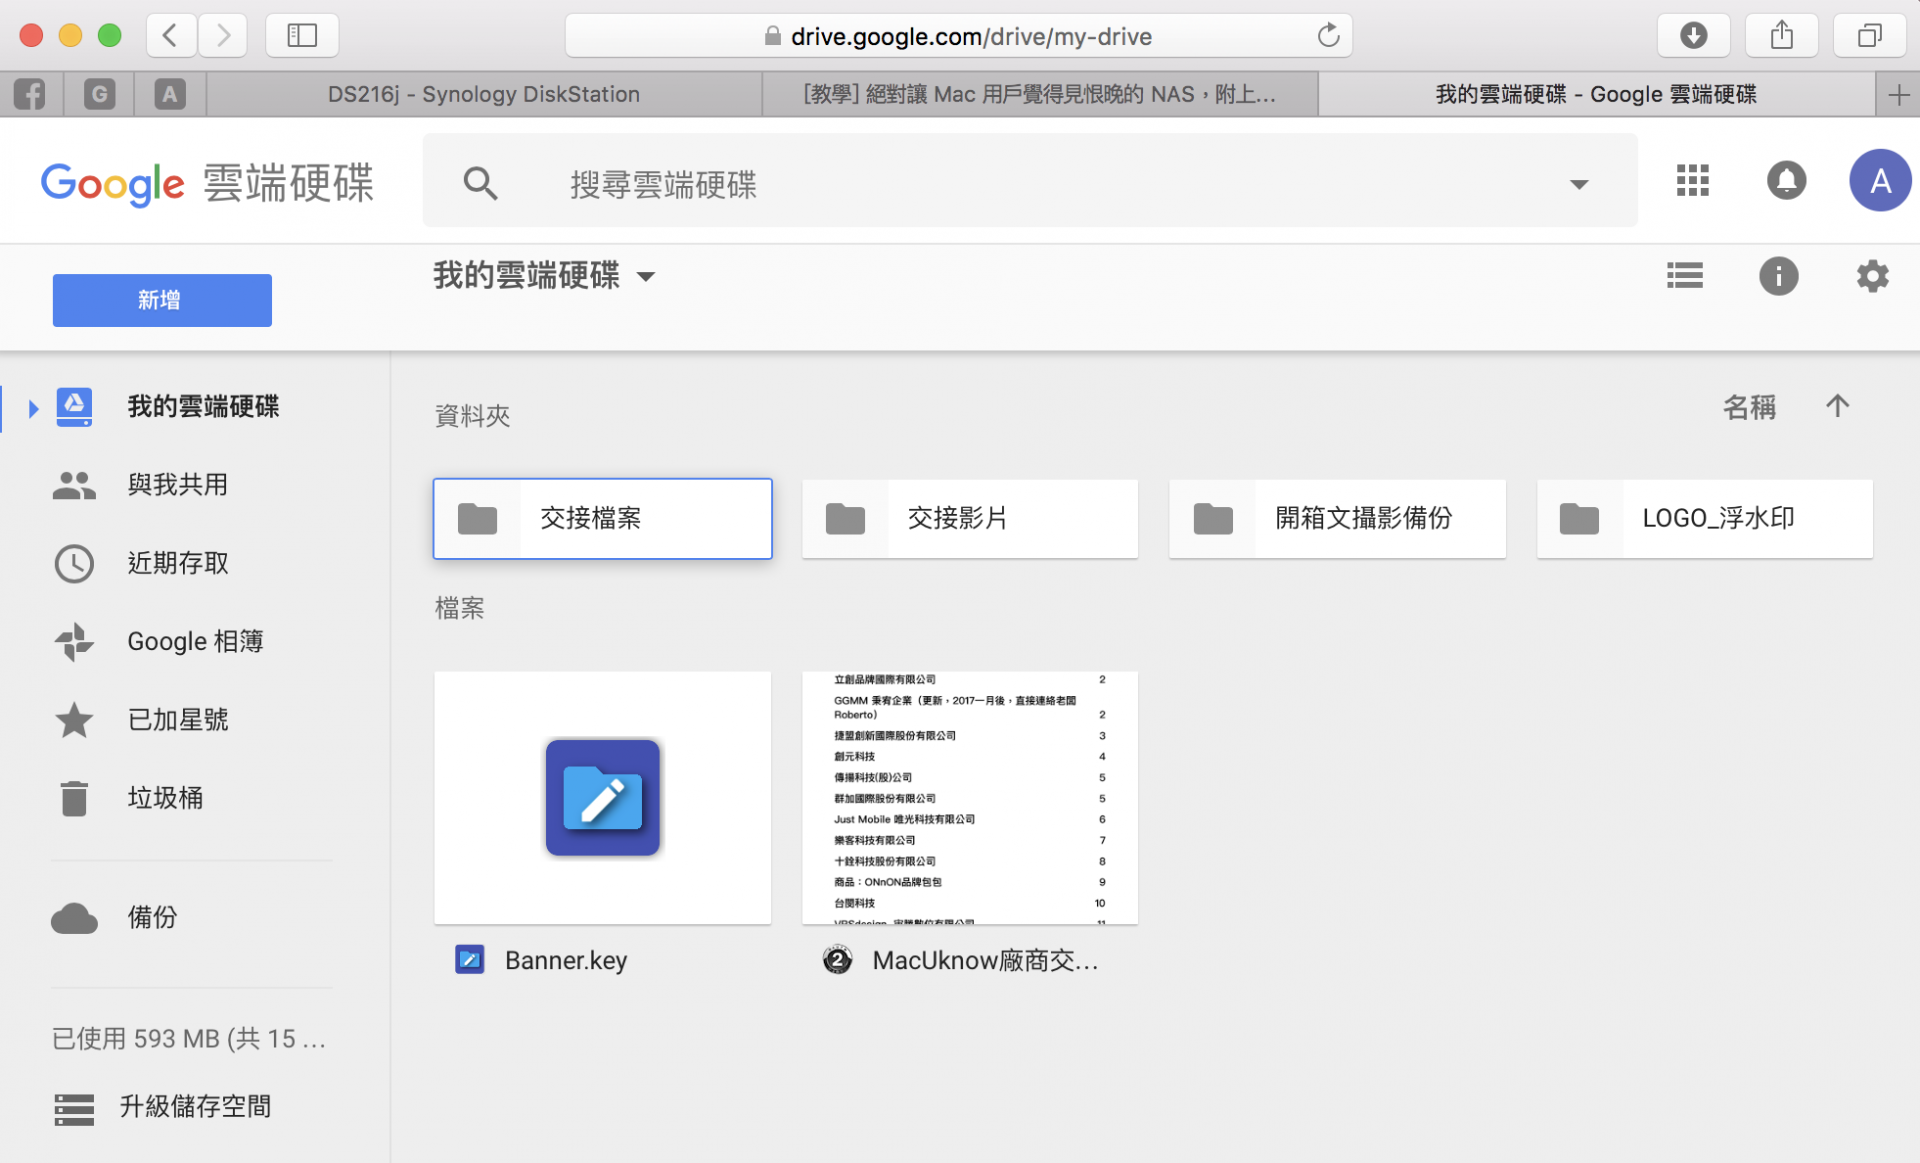This screenshot has height=1163, width=1920.
Task: Click 升級儲存空間 link
Action: [x=195, y=1106]
